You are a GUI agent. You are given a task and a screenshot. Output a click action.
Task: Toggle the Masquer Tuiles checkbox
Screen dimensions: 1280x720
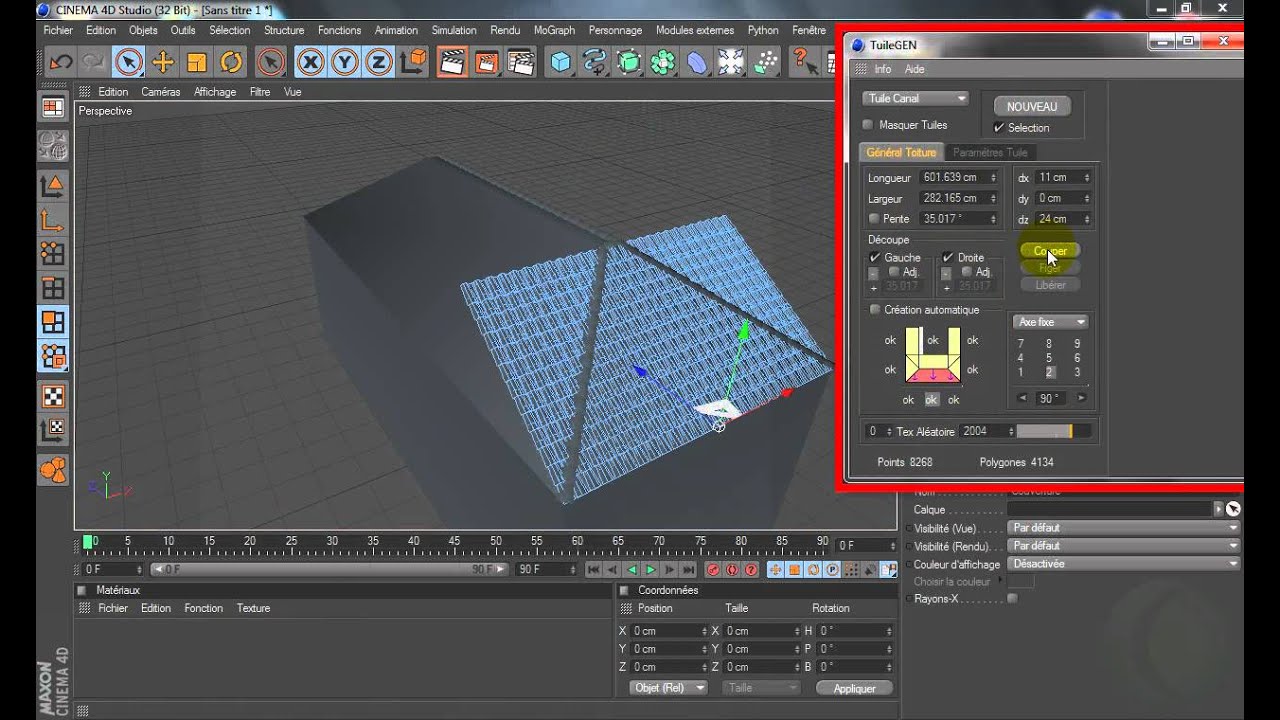(868, 125)
